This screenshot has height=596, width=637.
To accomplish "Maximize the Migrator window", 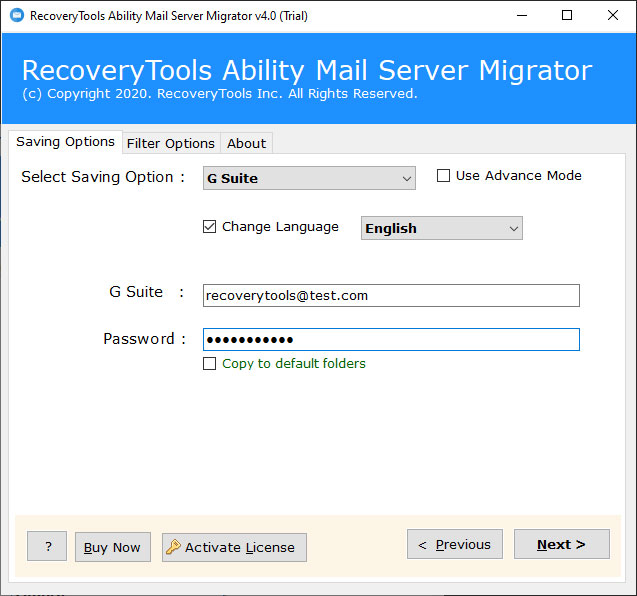I will tap(567, 15).
